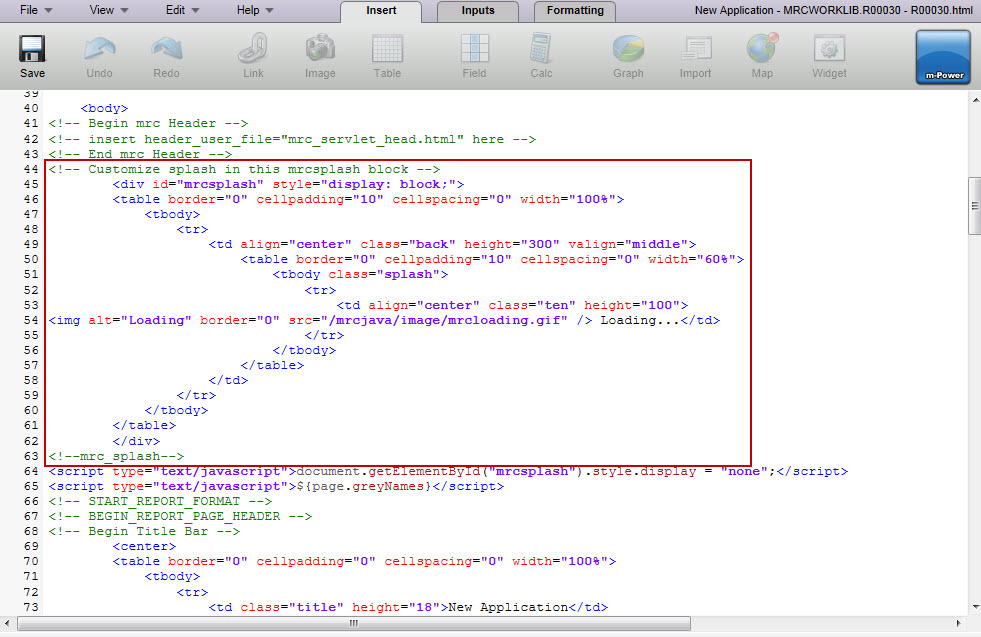Click the "<body>" tag on line 40

point(104,108)
